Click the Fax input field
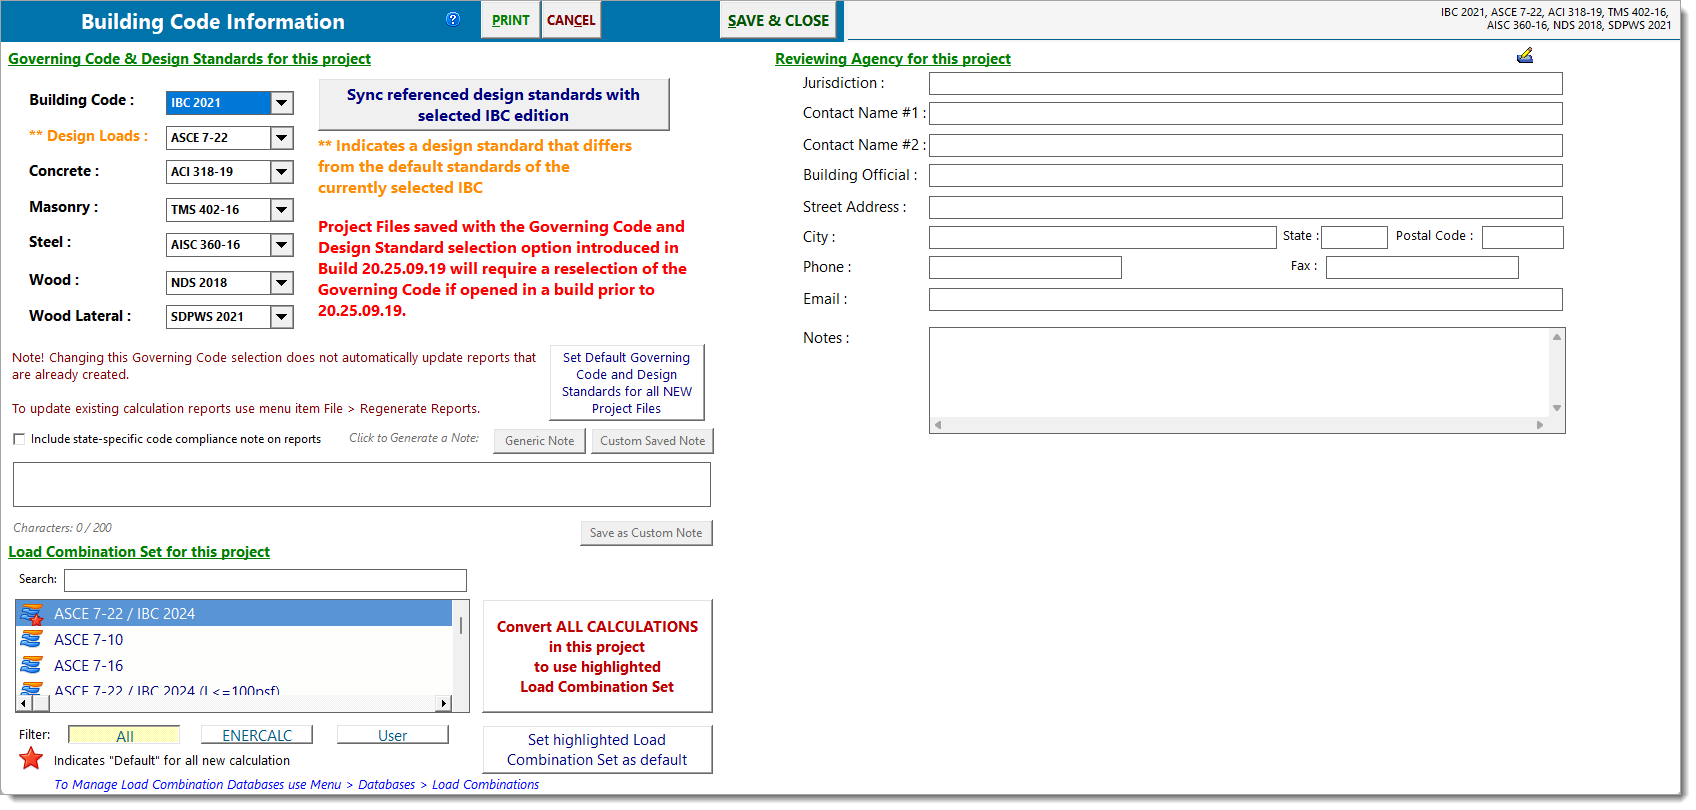 [1422, 267]
